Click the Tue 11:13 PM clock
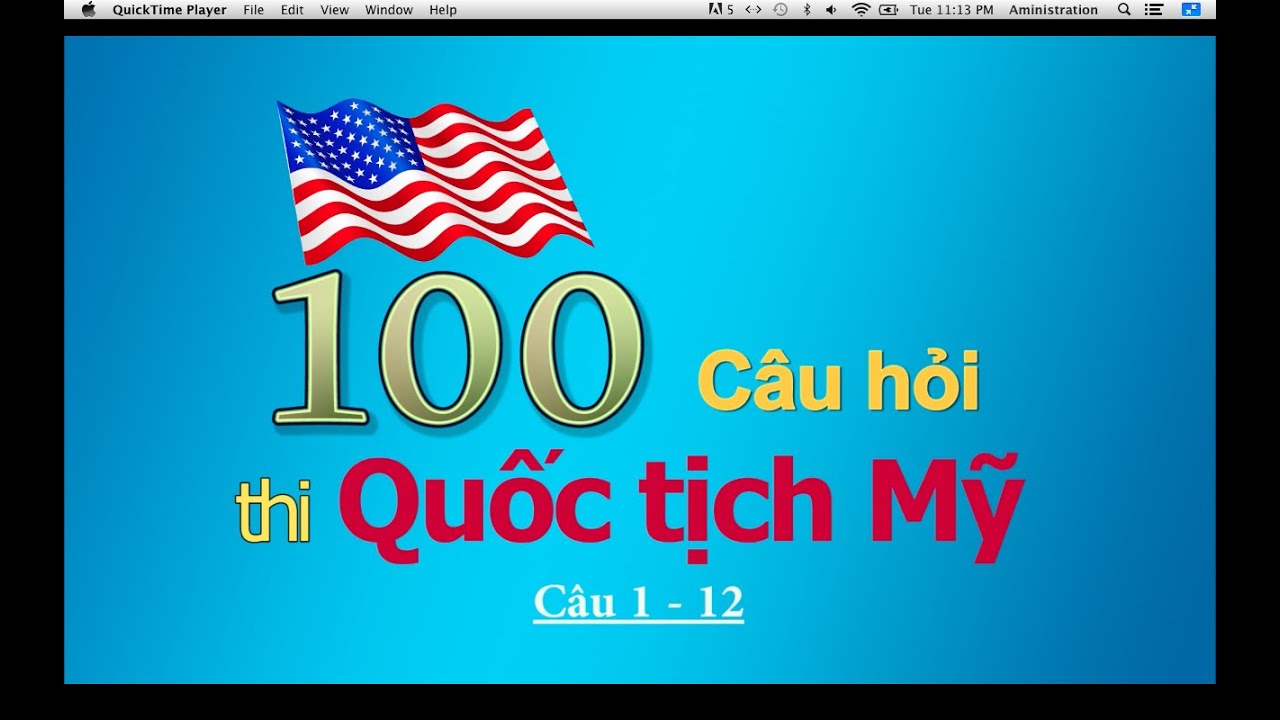 tap(952, 10)
